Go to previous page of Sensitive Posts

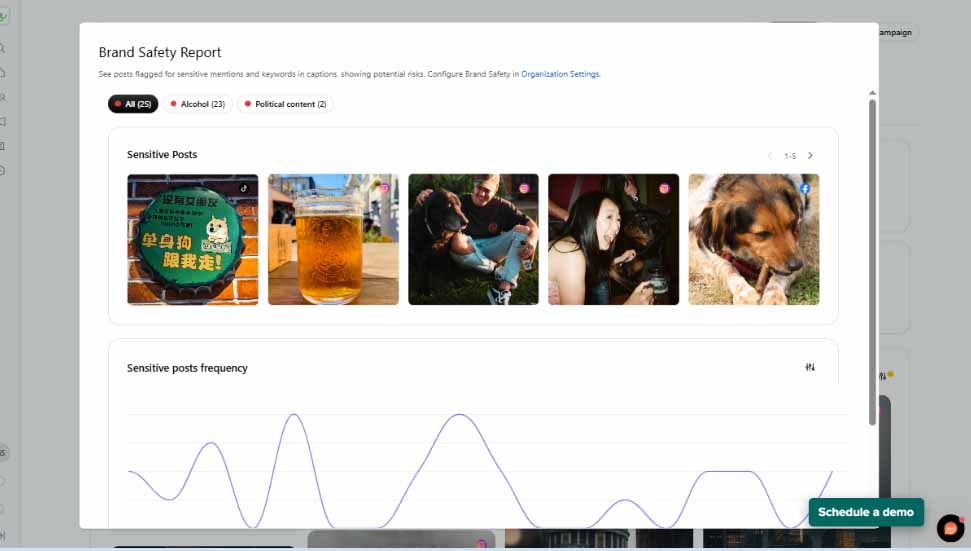click(x=770, y=155)
